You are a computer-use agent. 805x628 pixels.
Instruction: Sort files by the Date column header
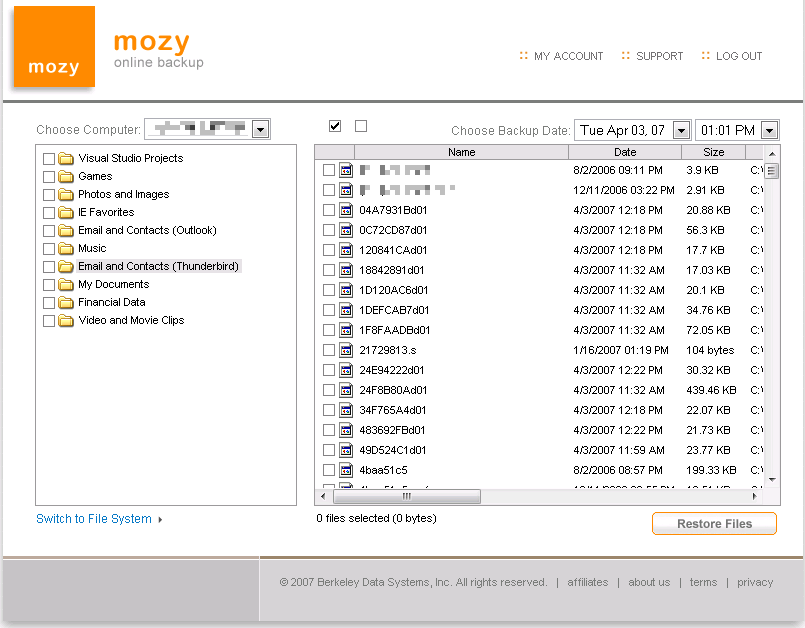coord(625,152)
